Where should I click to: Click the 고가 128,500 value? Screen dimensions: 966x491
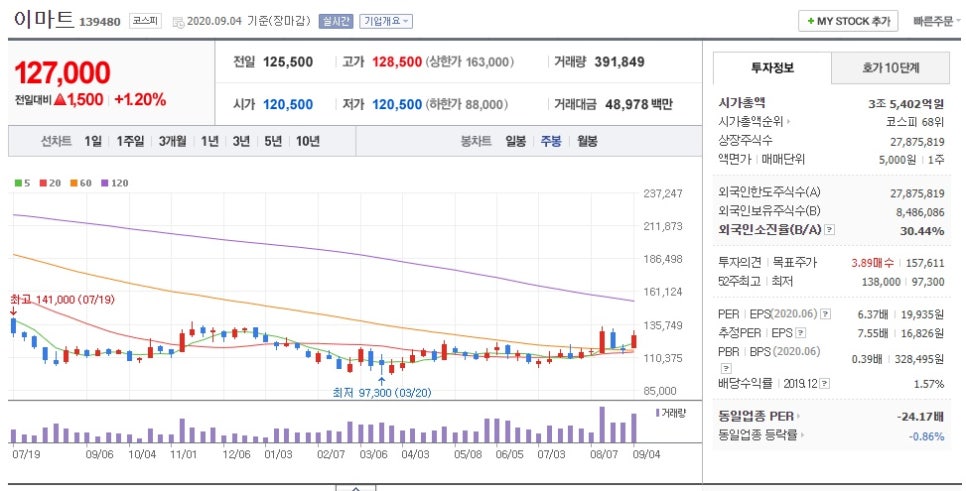coord(397,62)
